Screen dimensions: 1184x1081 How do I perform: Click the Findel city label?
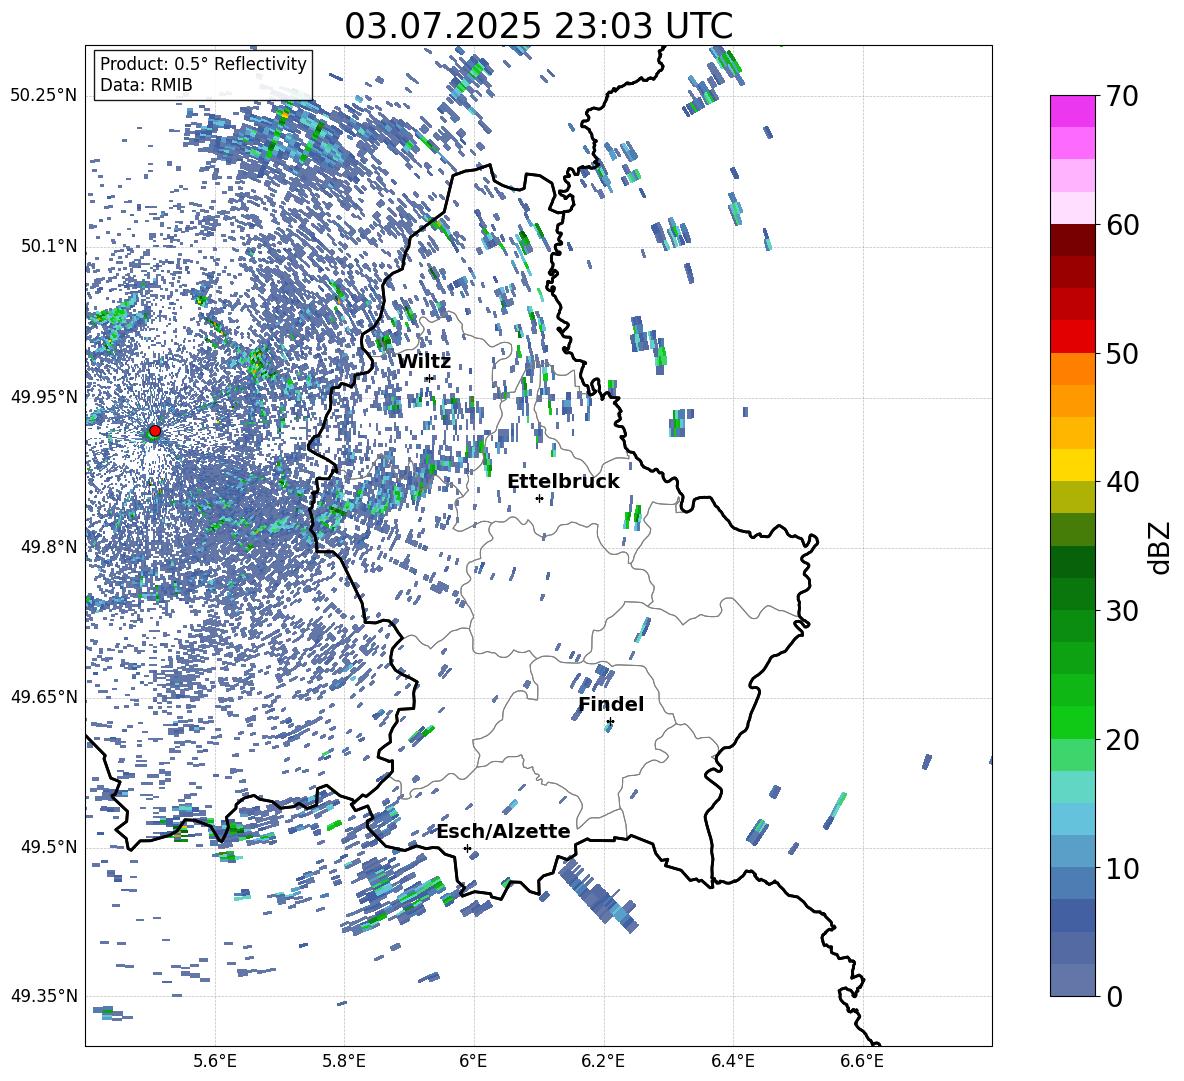tap(611, 704)
